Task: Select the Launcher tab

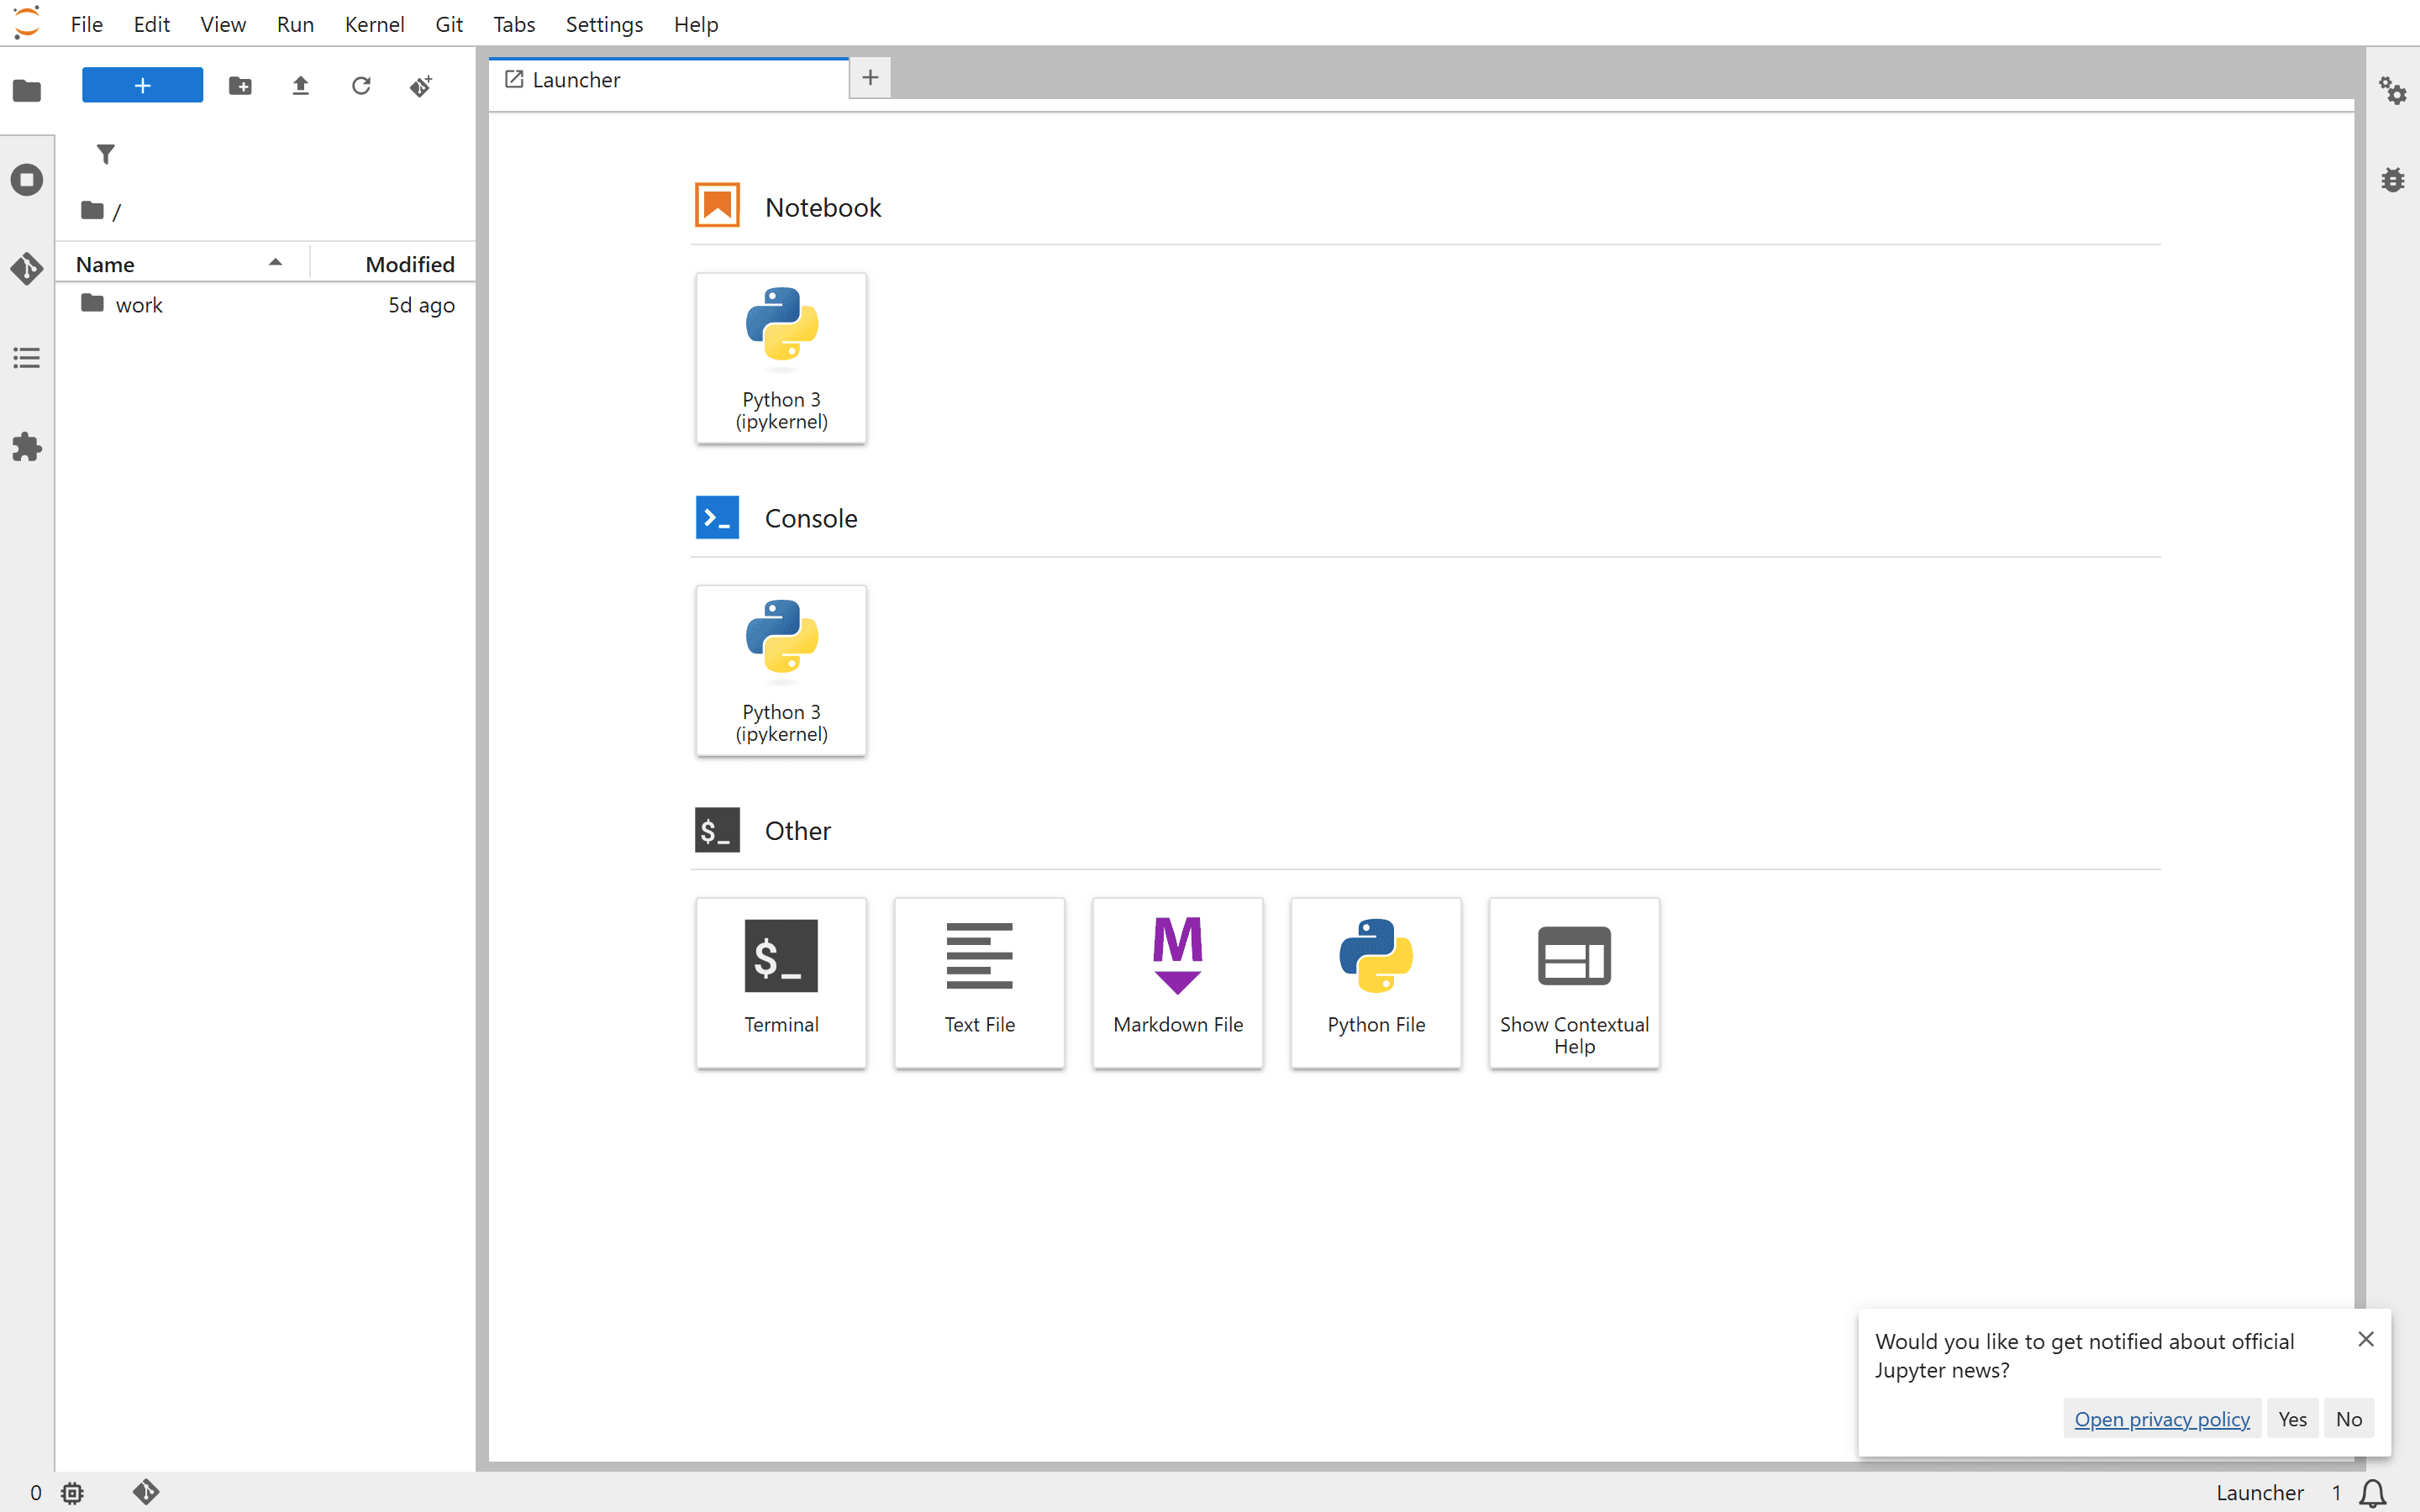Action: pyautogui.click(x=668, y=80)
